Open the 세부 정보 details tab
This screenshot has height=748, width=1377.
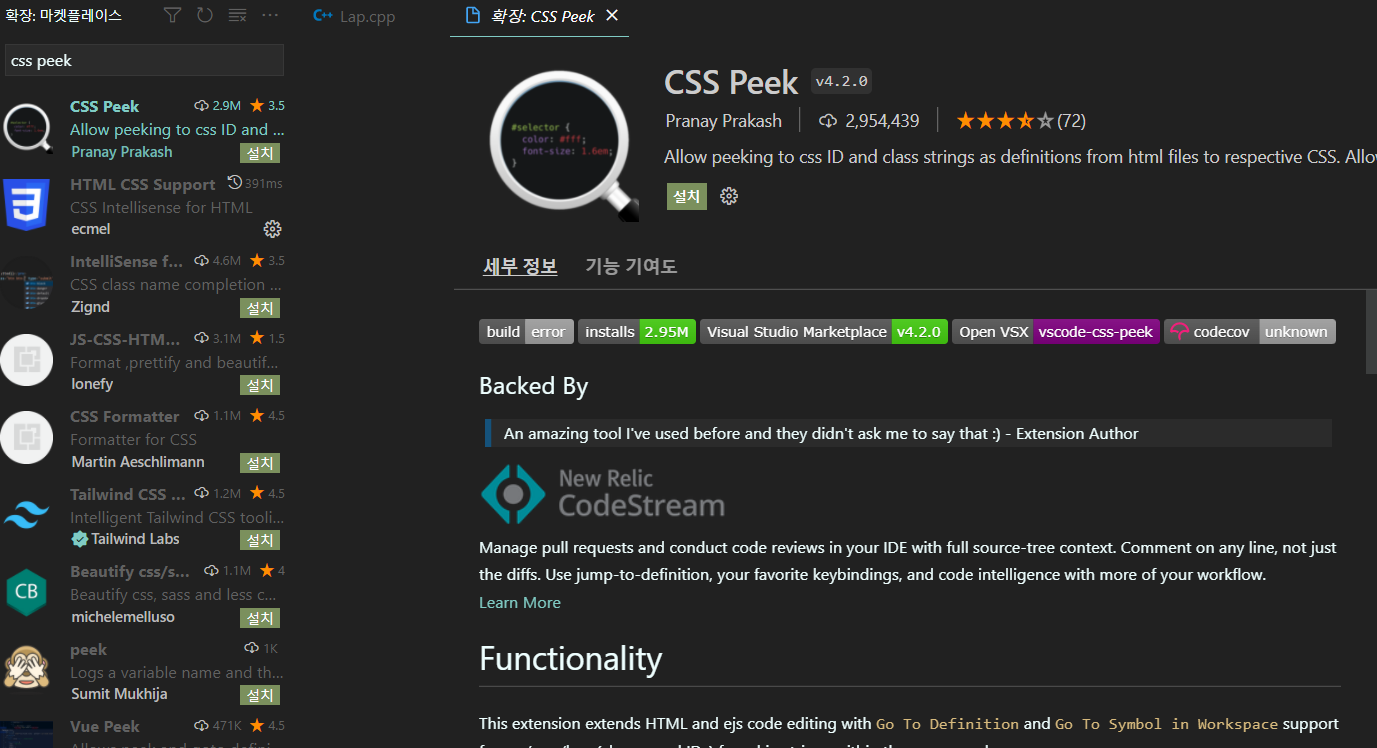pyautogui.click(x=520, y=266)
